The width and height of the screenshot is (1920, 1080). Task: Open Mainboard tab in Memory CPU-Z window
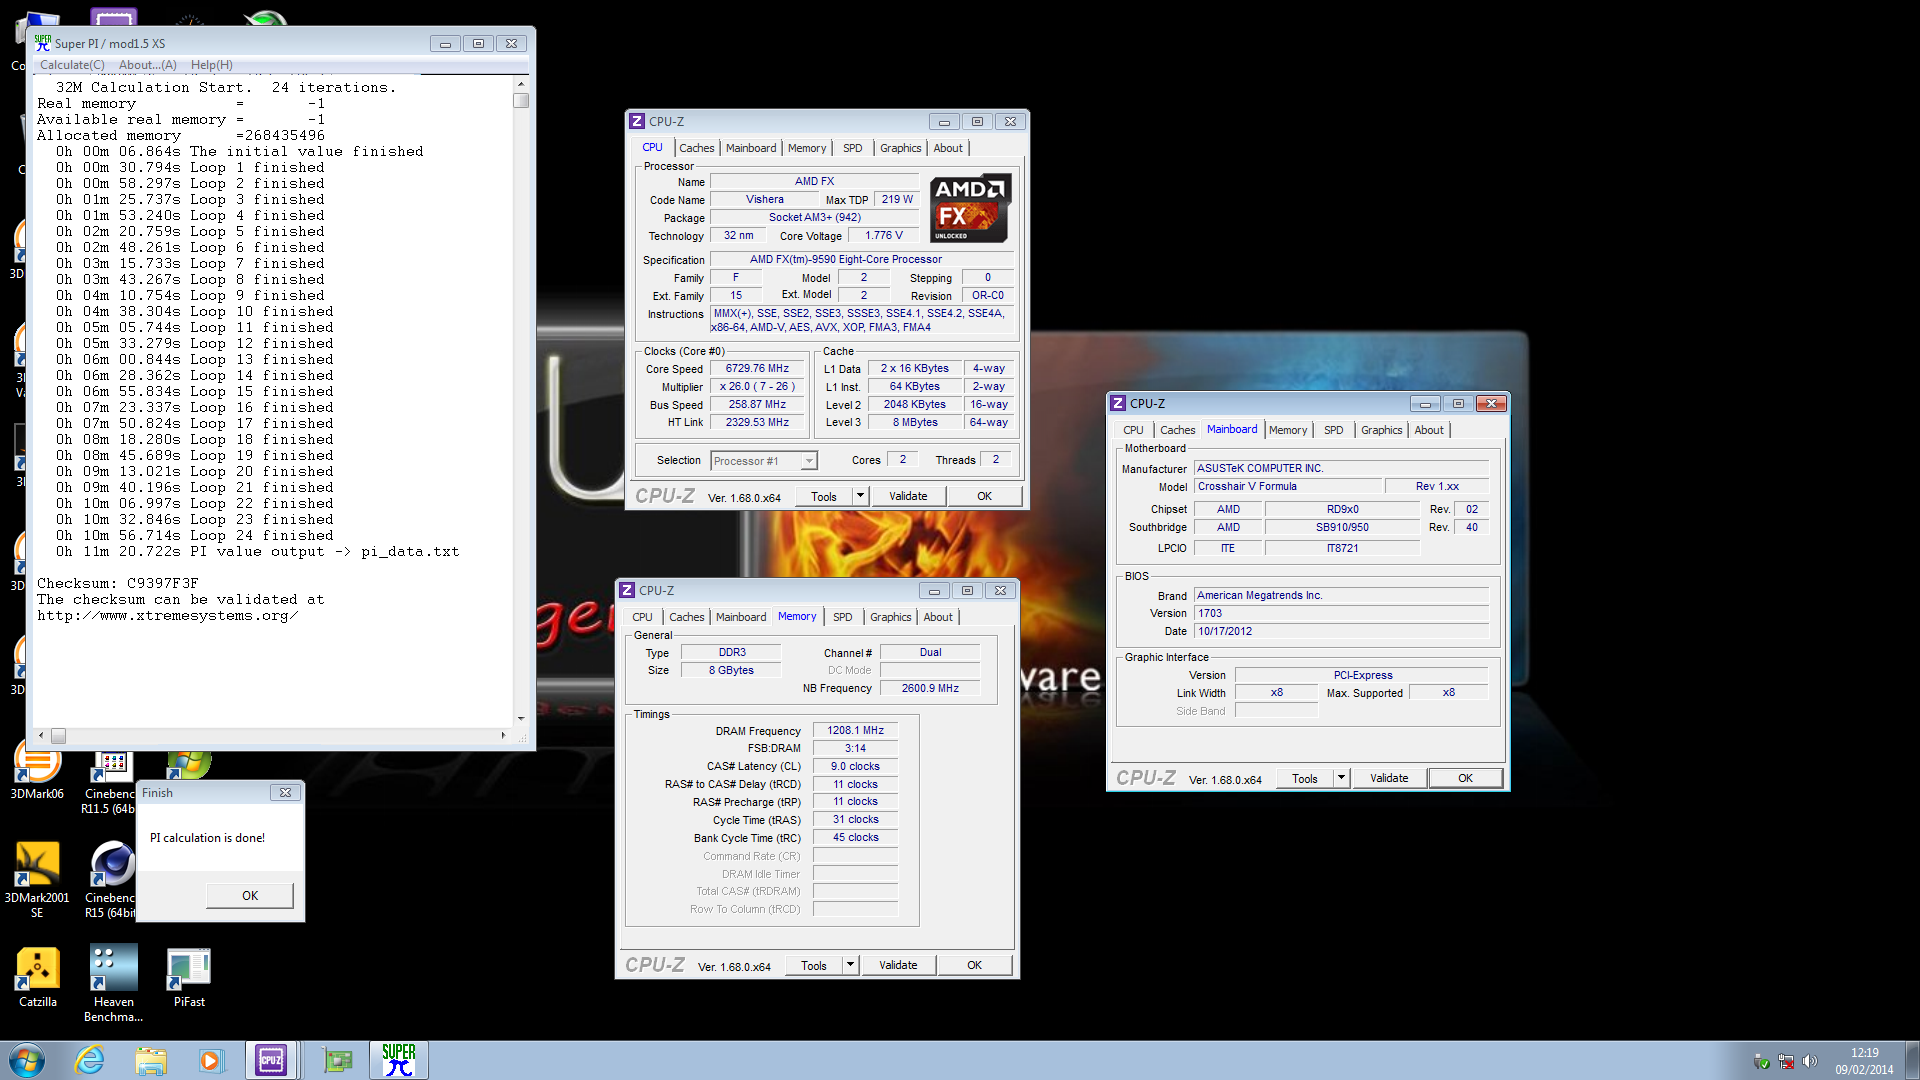coord(740,617)
